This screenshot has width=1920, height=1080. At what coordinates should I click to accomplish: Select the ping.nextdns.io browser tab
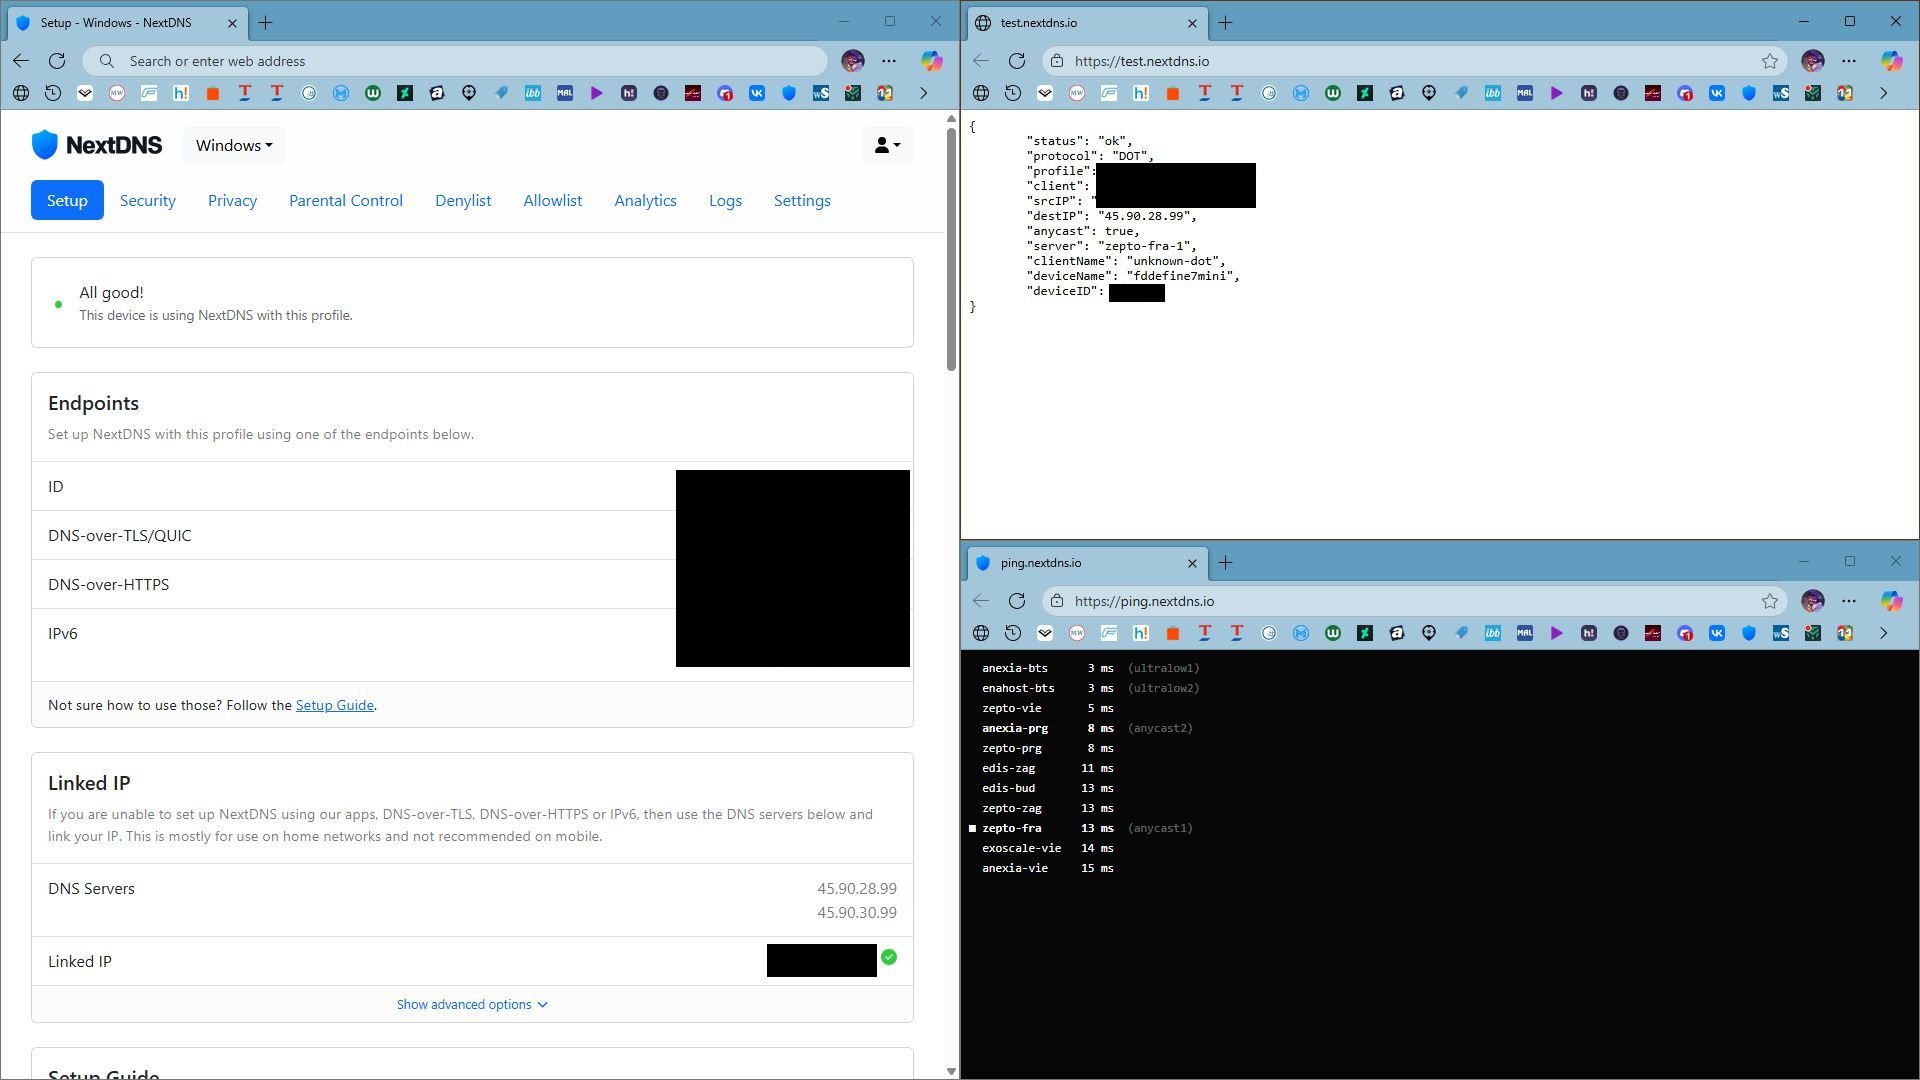[x=1085, y=562]
